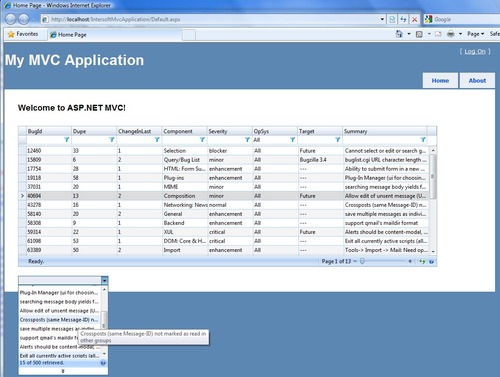Screen dimensions: 500x377
Task: Open the Page menu dropdown
Action: [476, 34]
